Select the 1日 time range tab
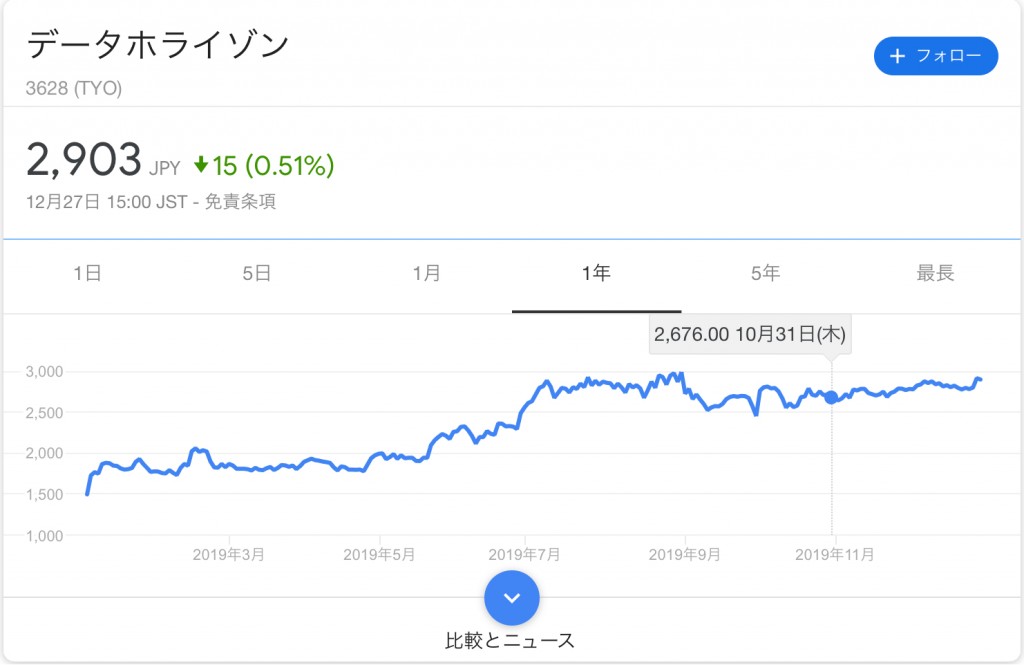The width and height of the screenshot is (1024, 665). [88, 273]
